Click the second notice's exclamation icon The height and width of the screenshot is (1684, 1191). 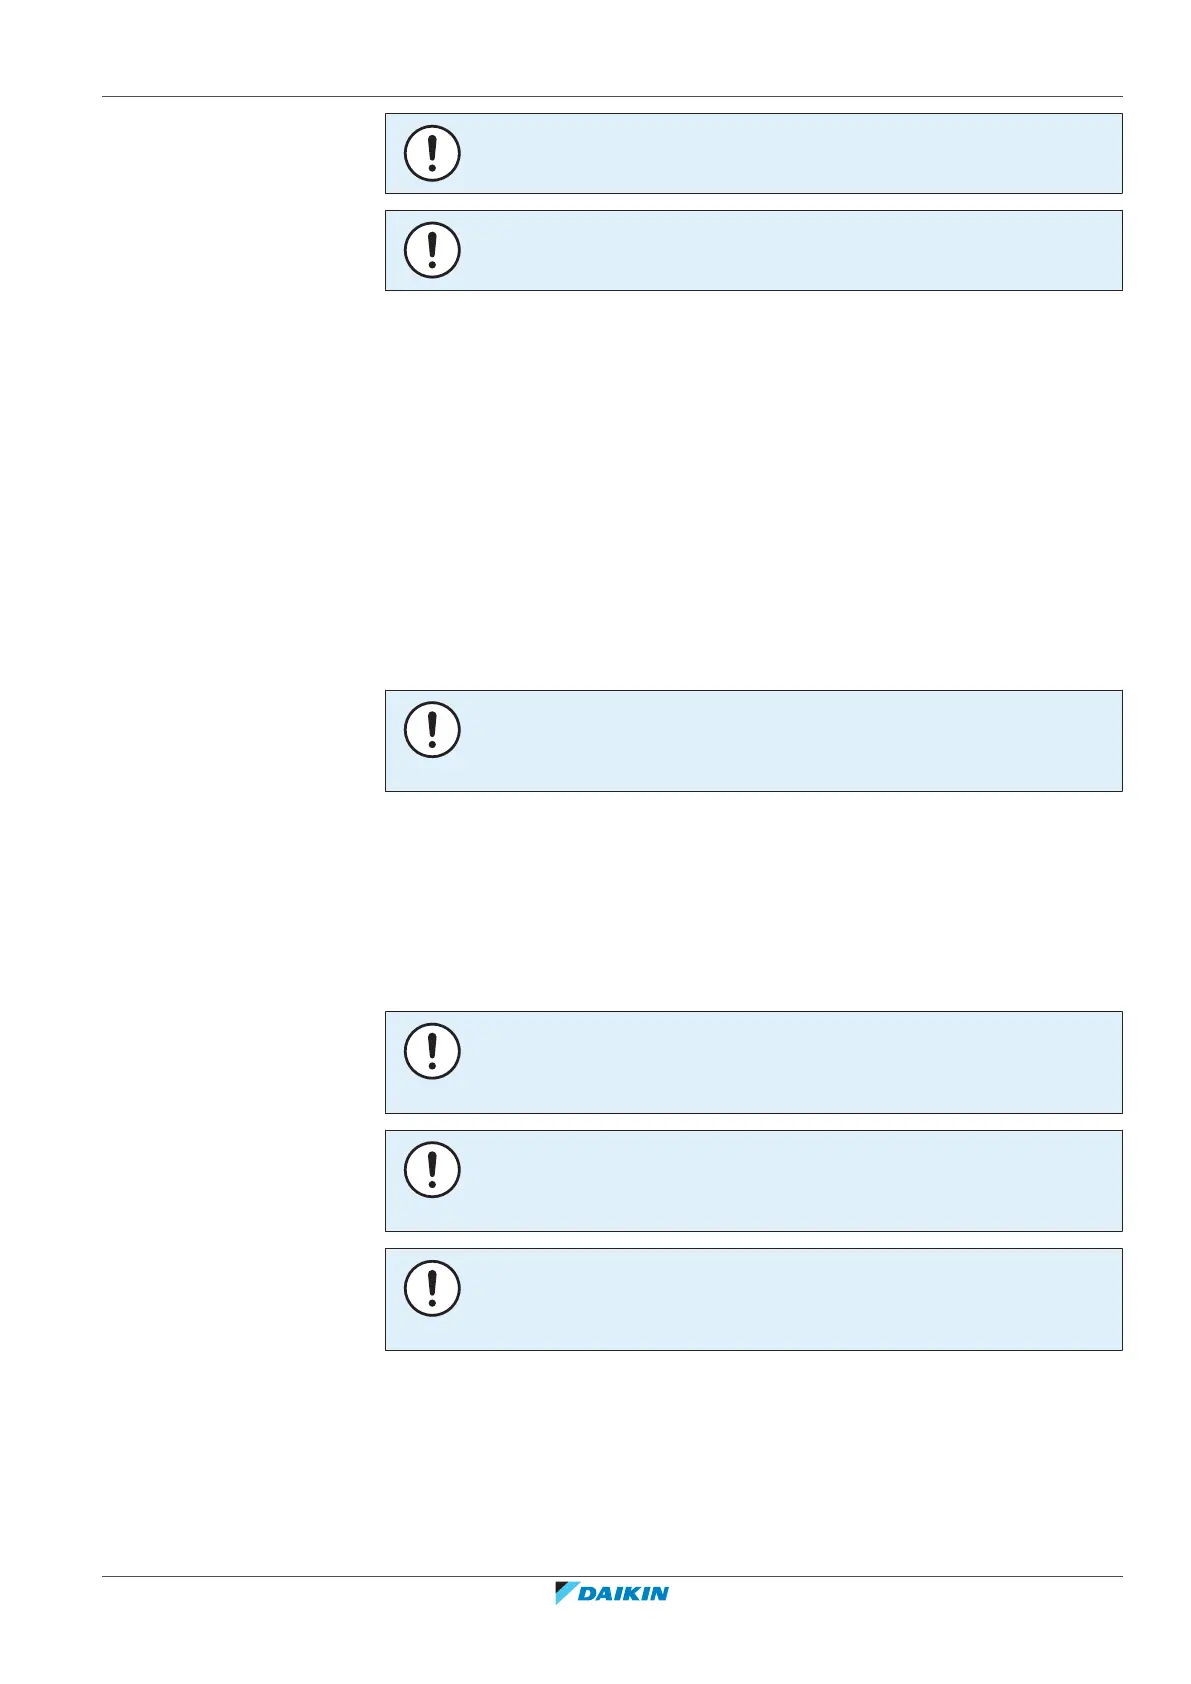pyautogui.click(x=432, y=250)
